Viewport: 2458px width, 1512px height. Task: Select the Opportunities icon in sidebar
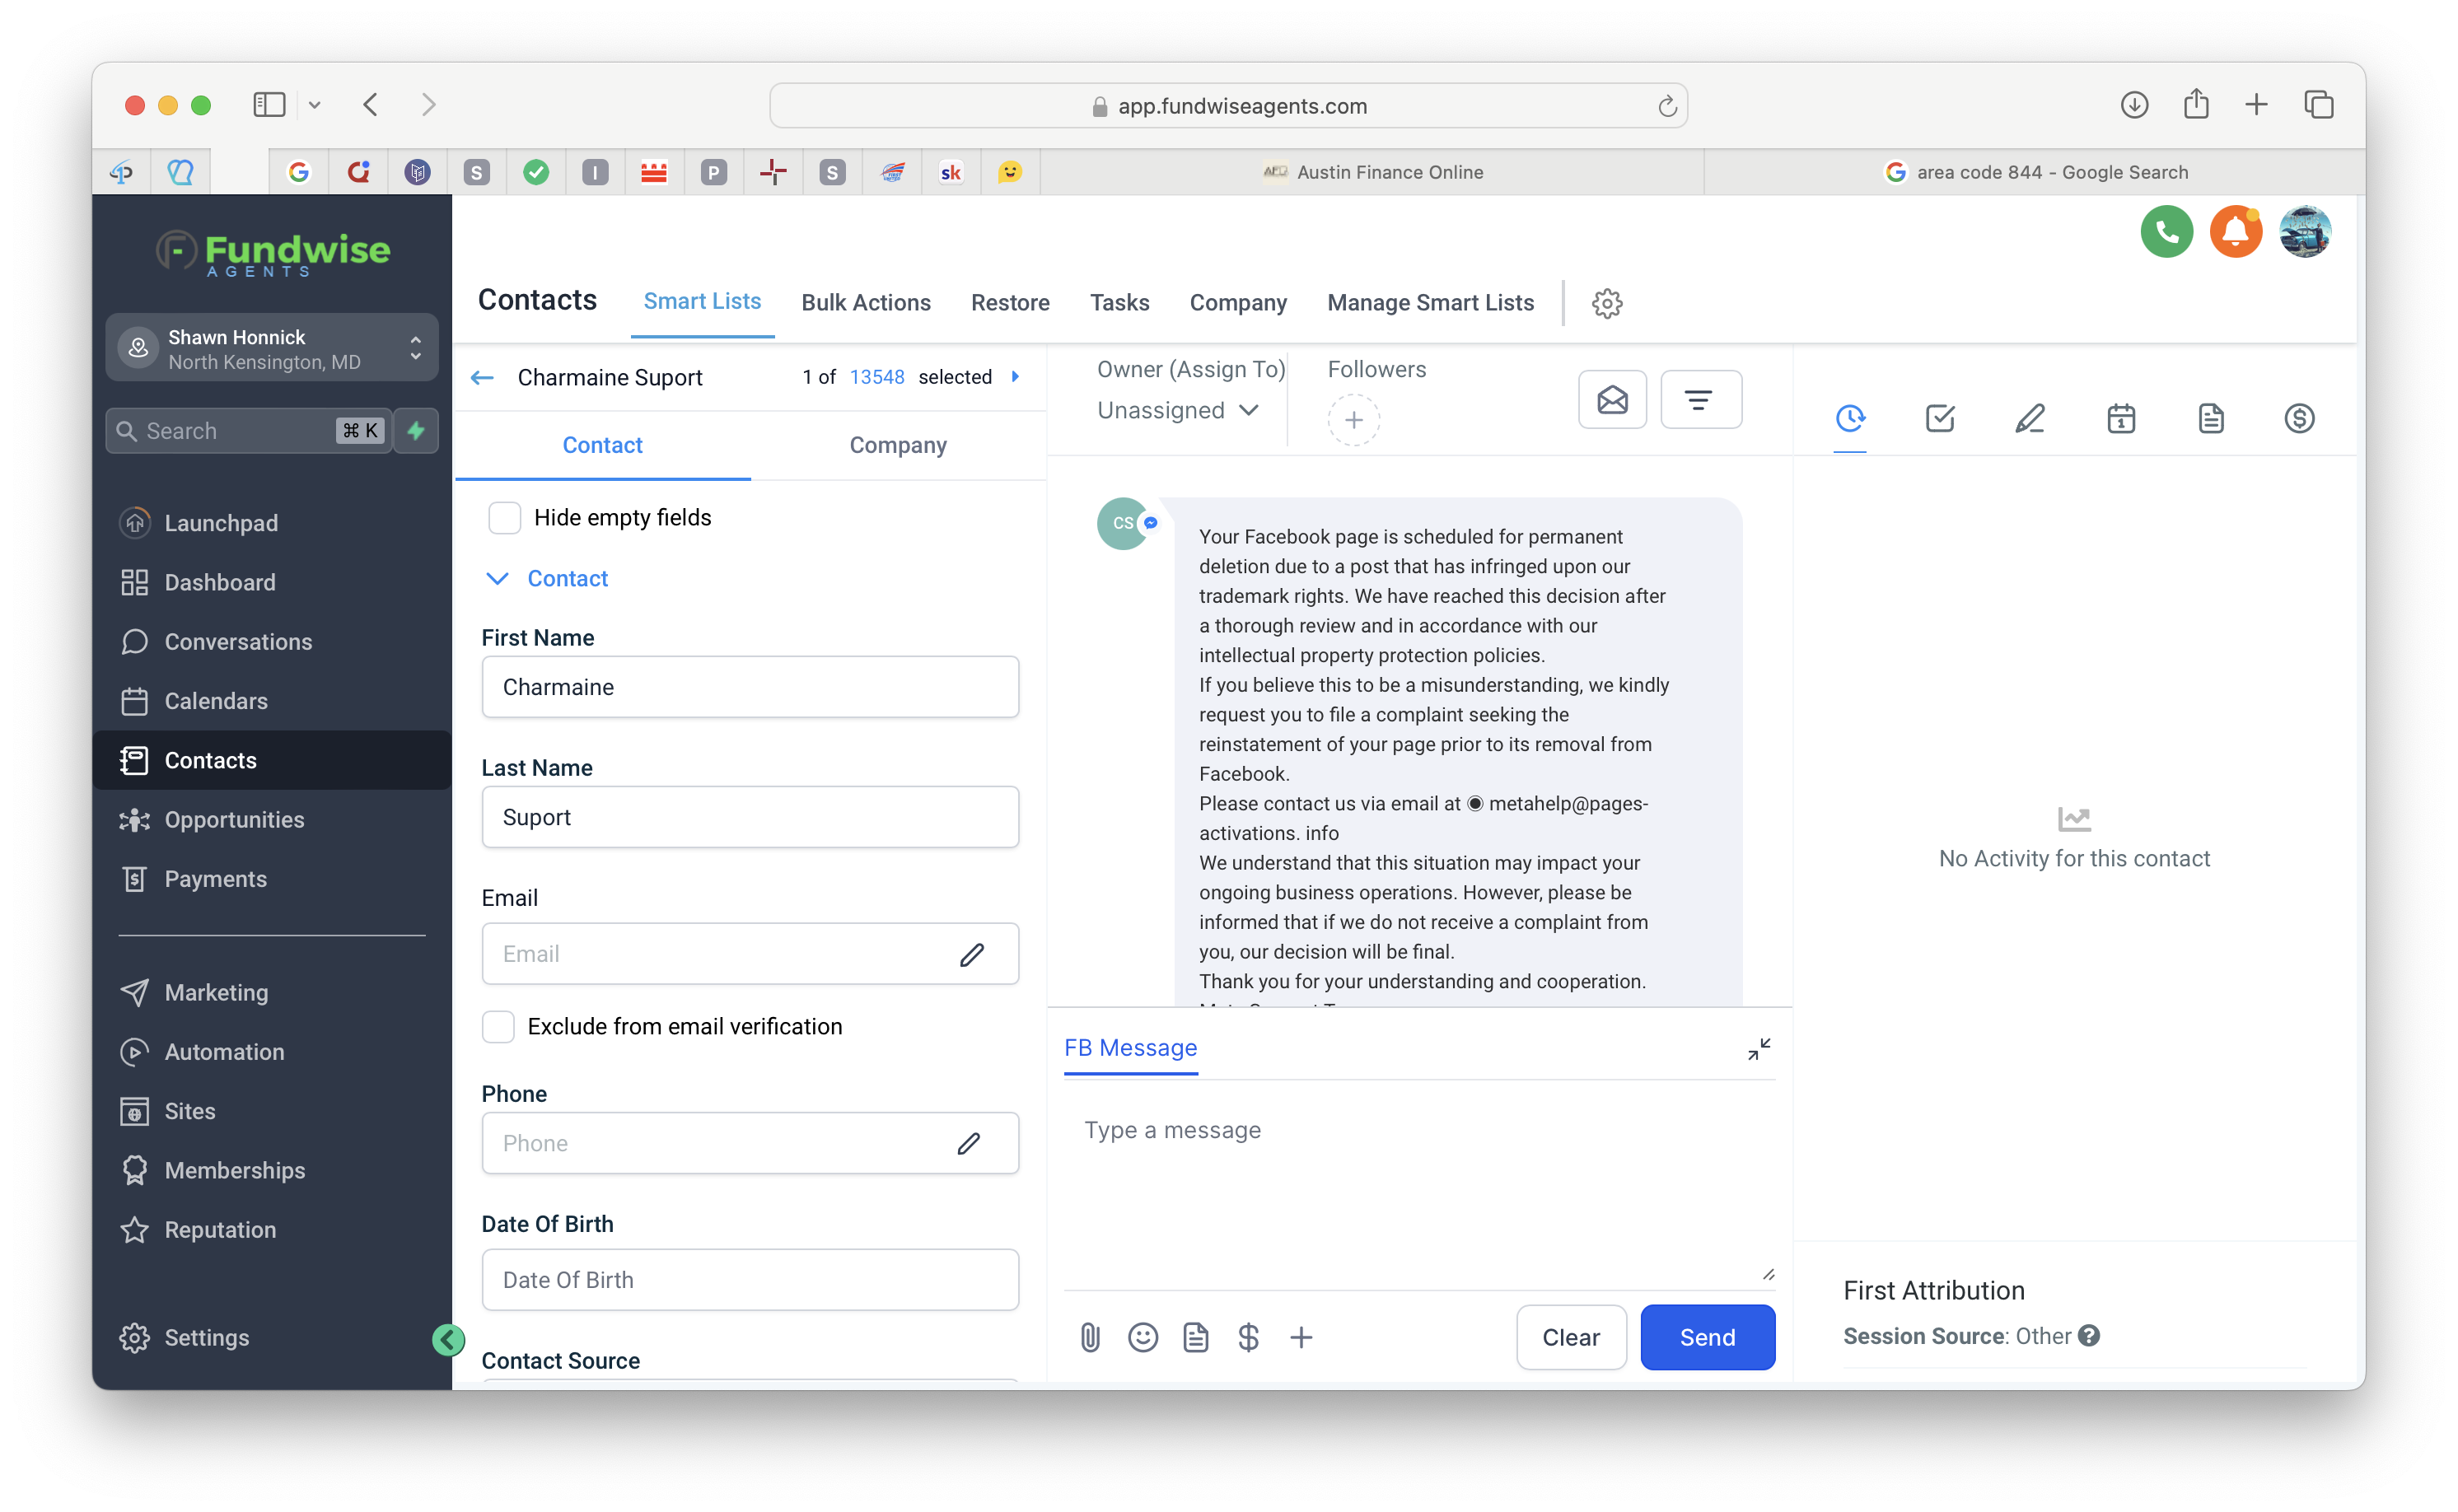click(x=135, y=819)
